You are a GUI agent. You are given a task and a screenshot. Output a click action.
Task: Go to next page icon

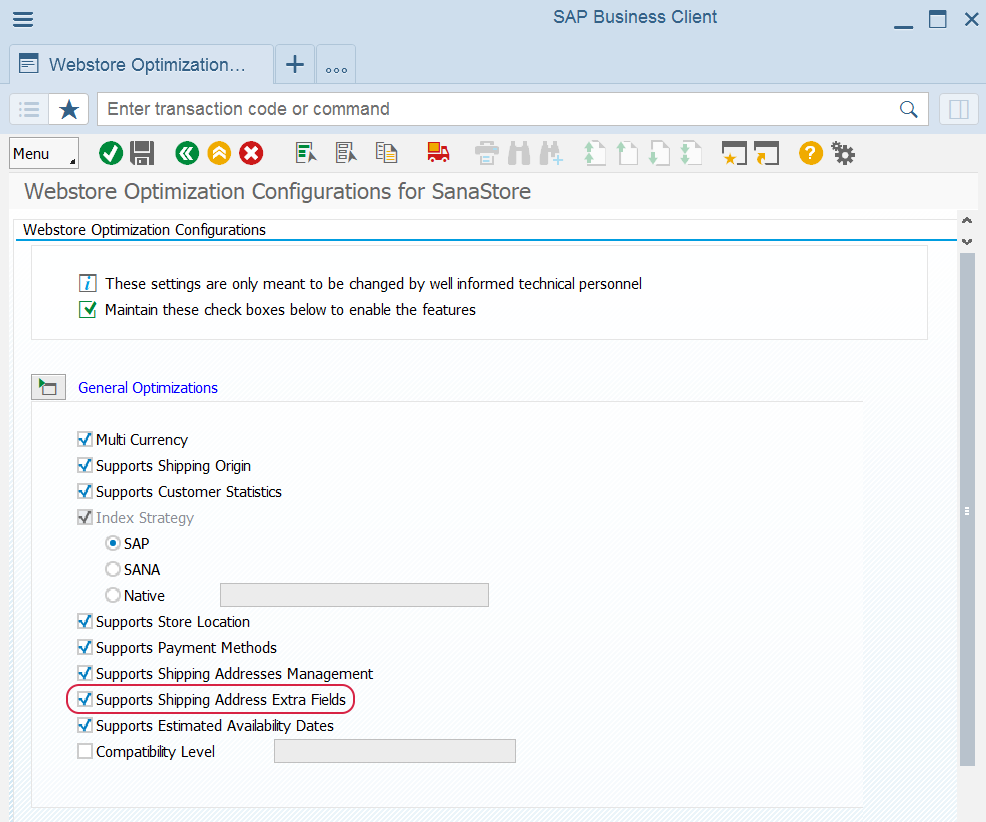point(659,153)
